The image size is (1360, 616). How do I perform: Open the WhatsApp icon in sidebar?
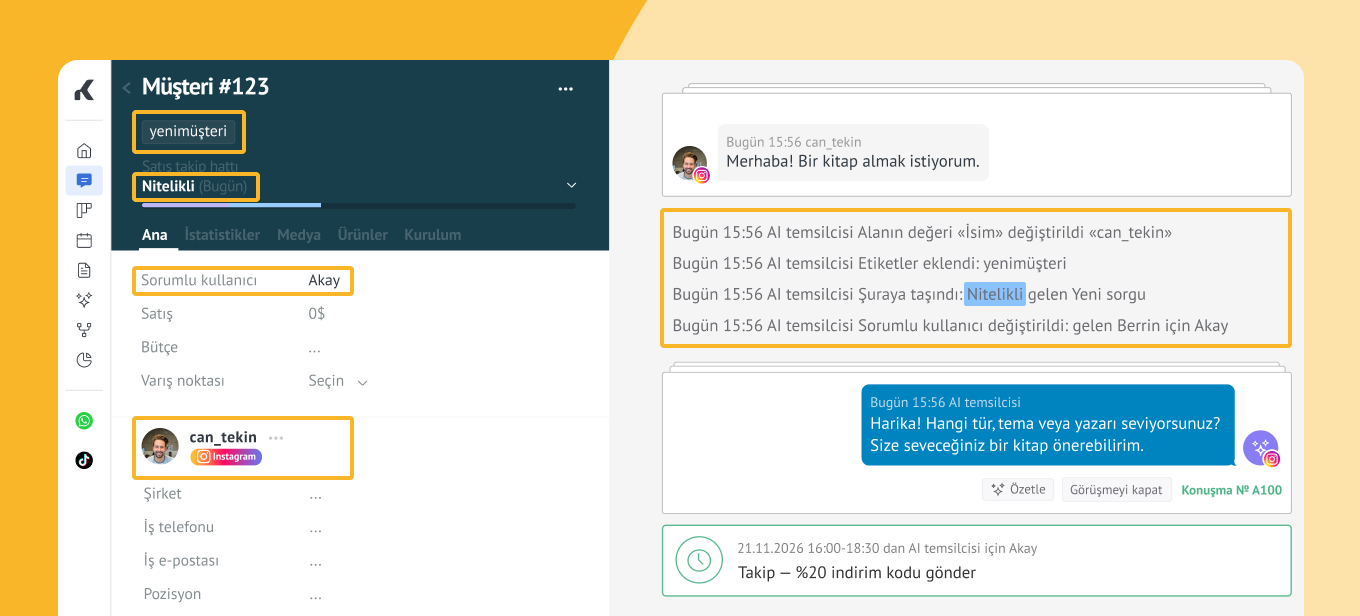pyautogui.click(x=84, y=421)
